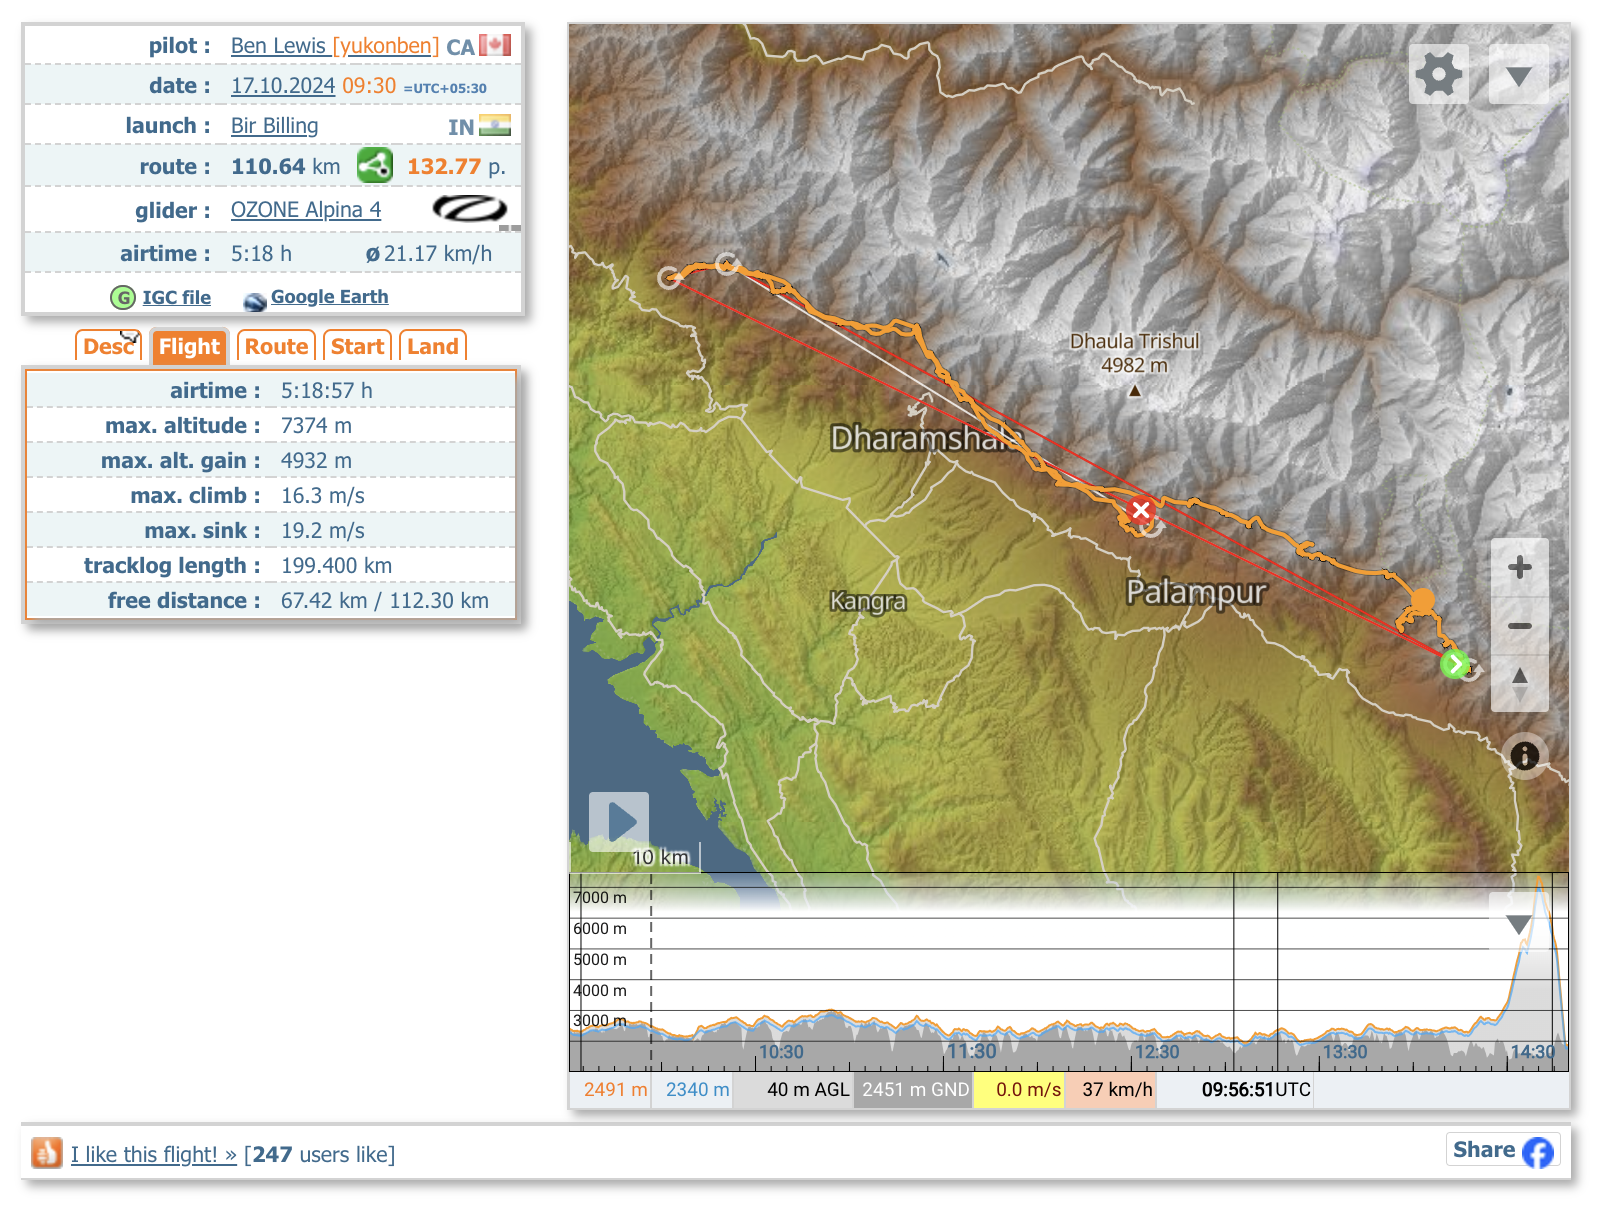Switch to the Route tab

click(276, 347)
